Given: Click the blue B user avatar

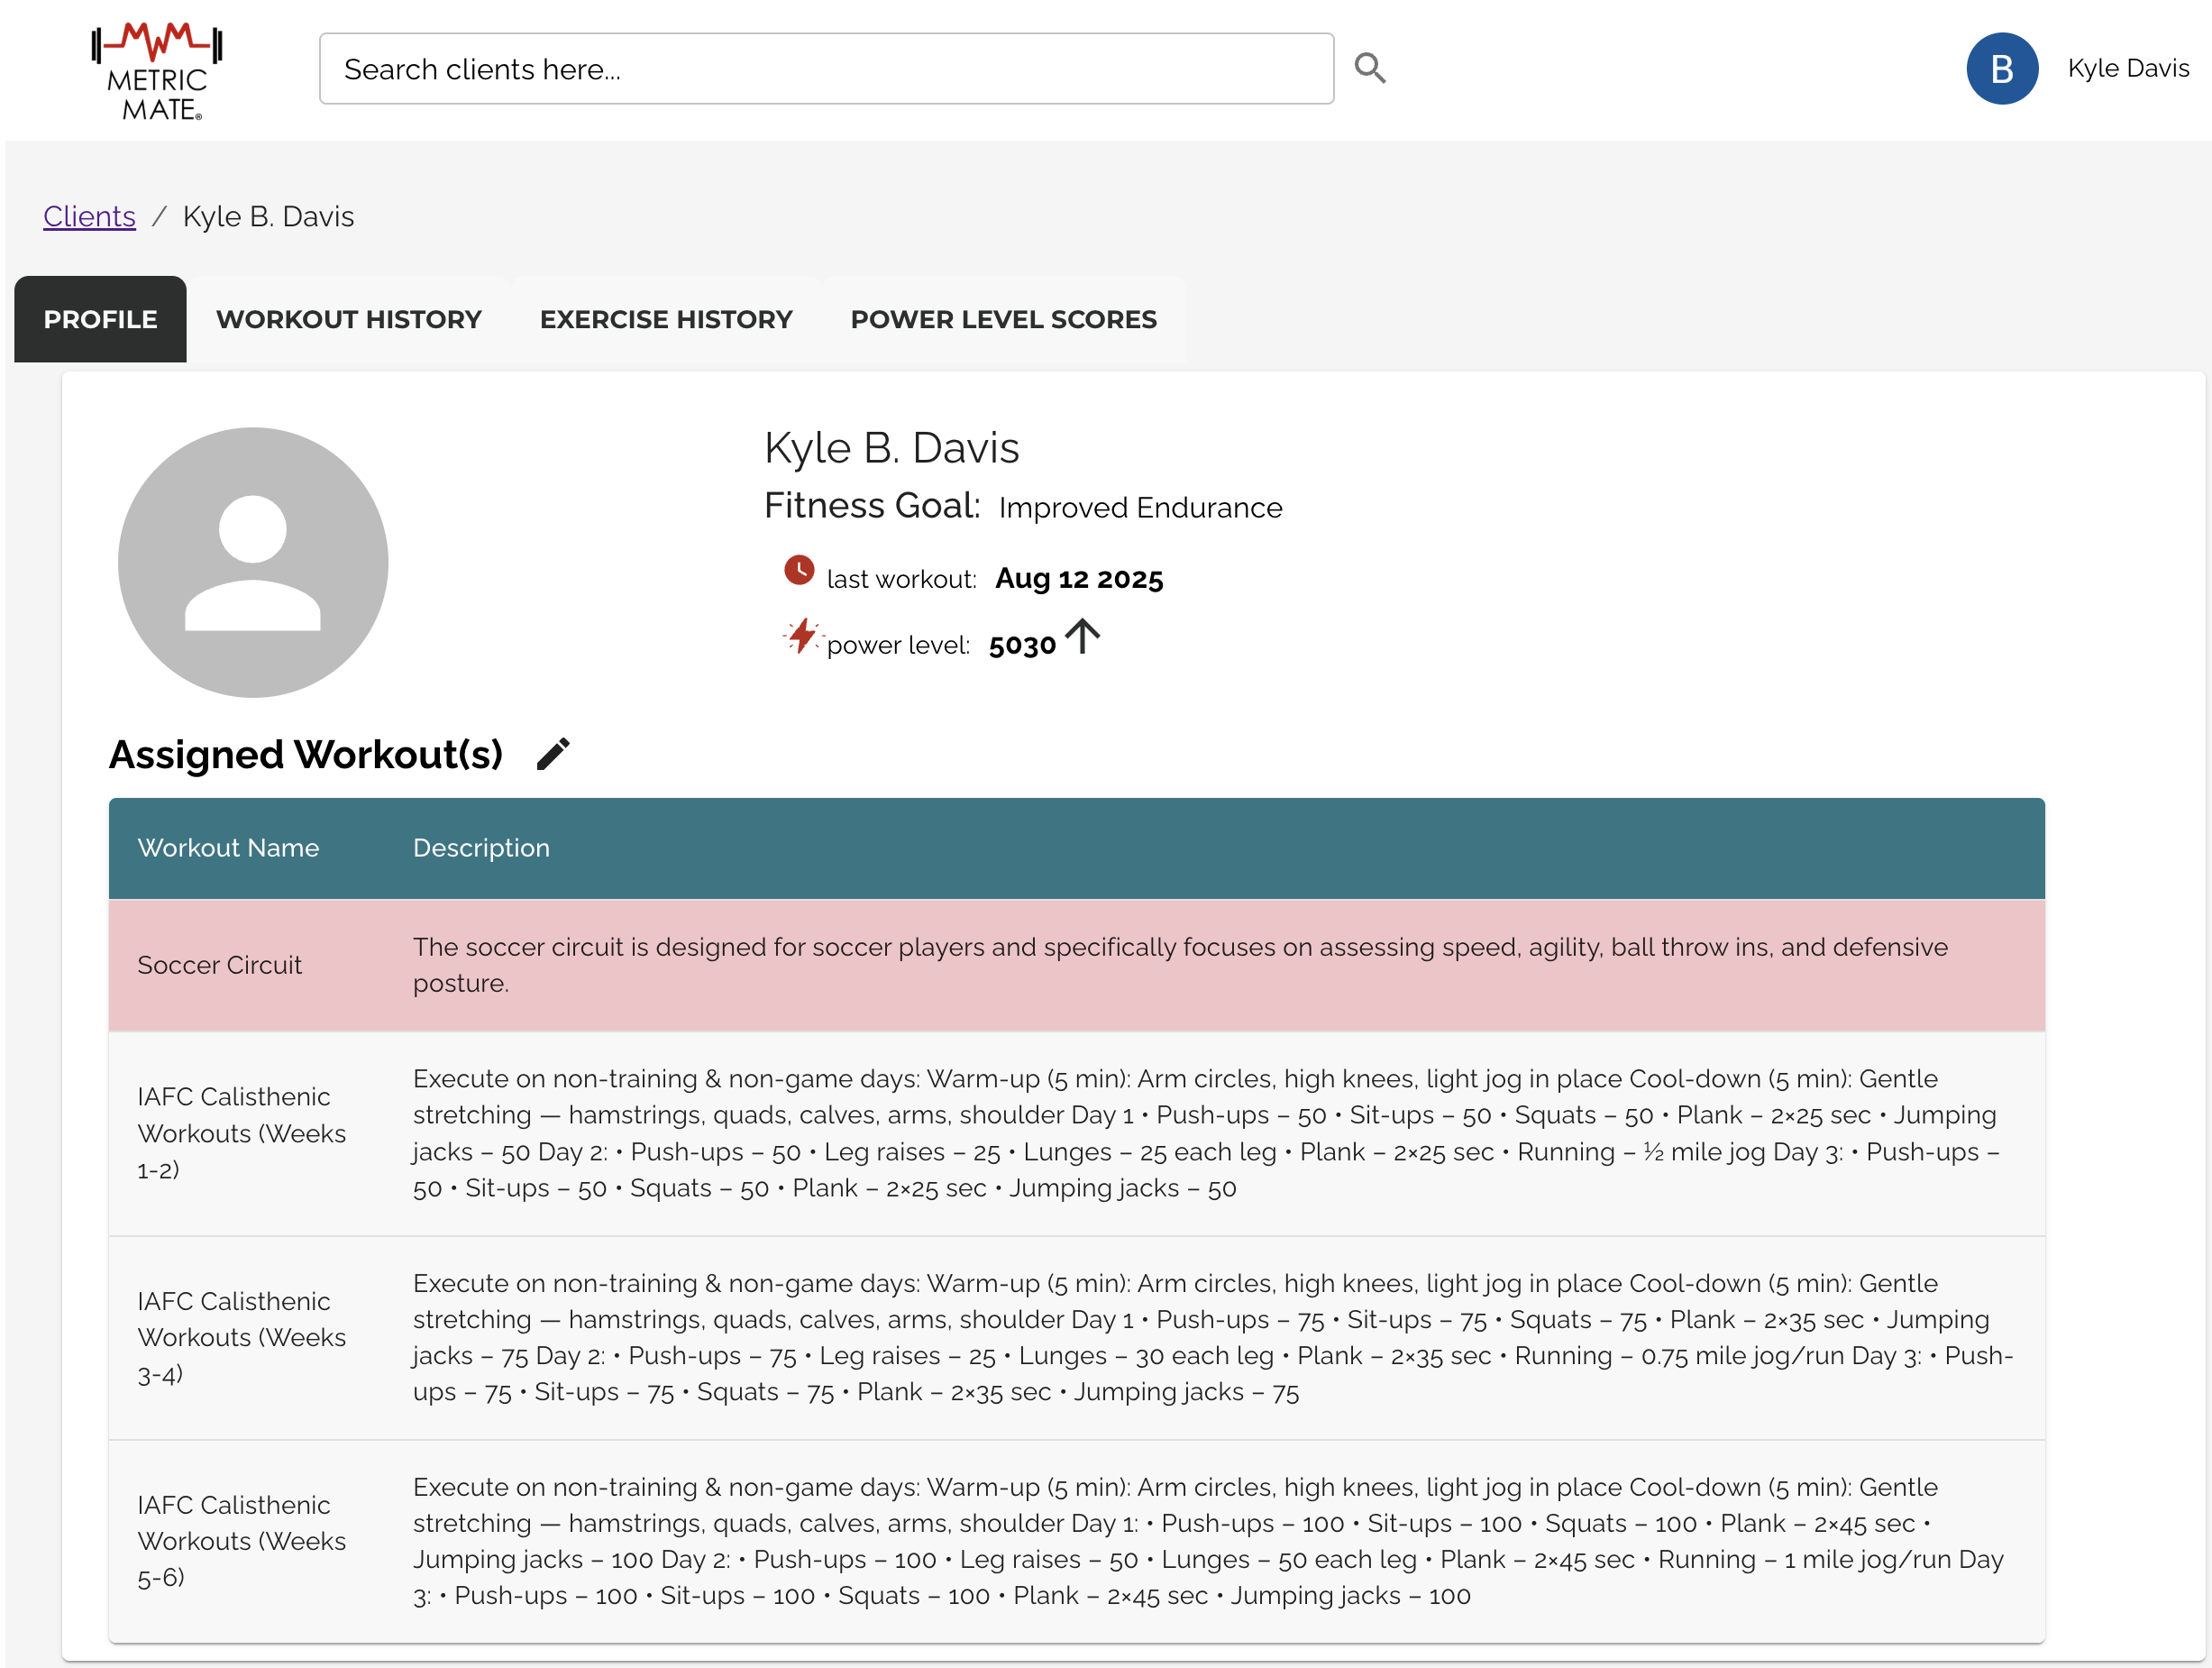Looking at the screenshot, I should [2001, 69].
